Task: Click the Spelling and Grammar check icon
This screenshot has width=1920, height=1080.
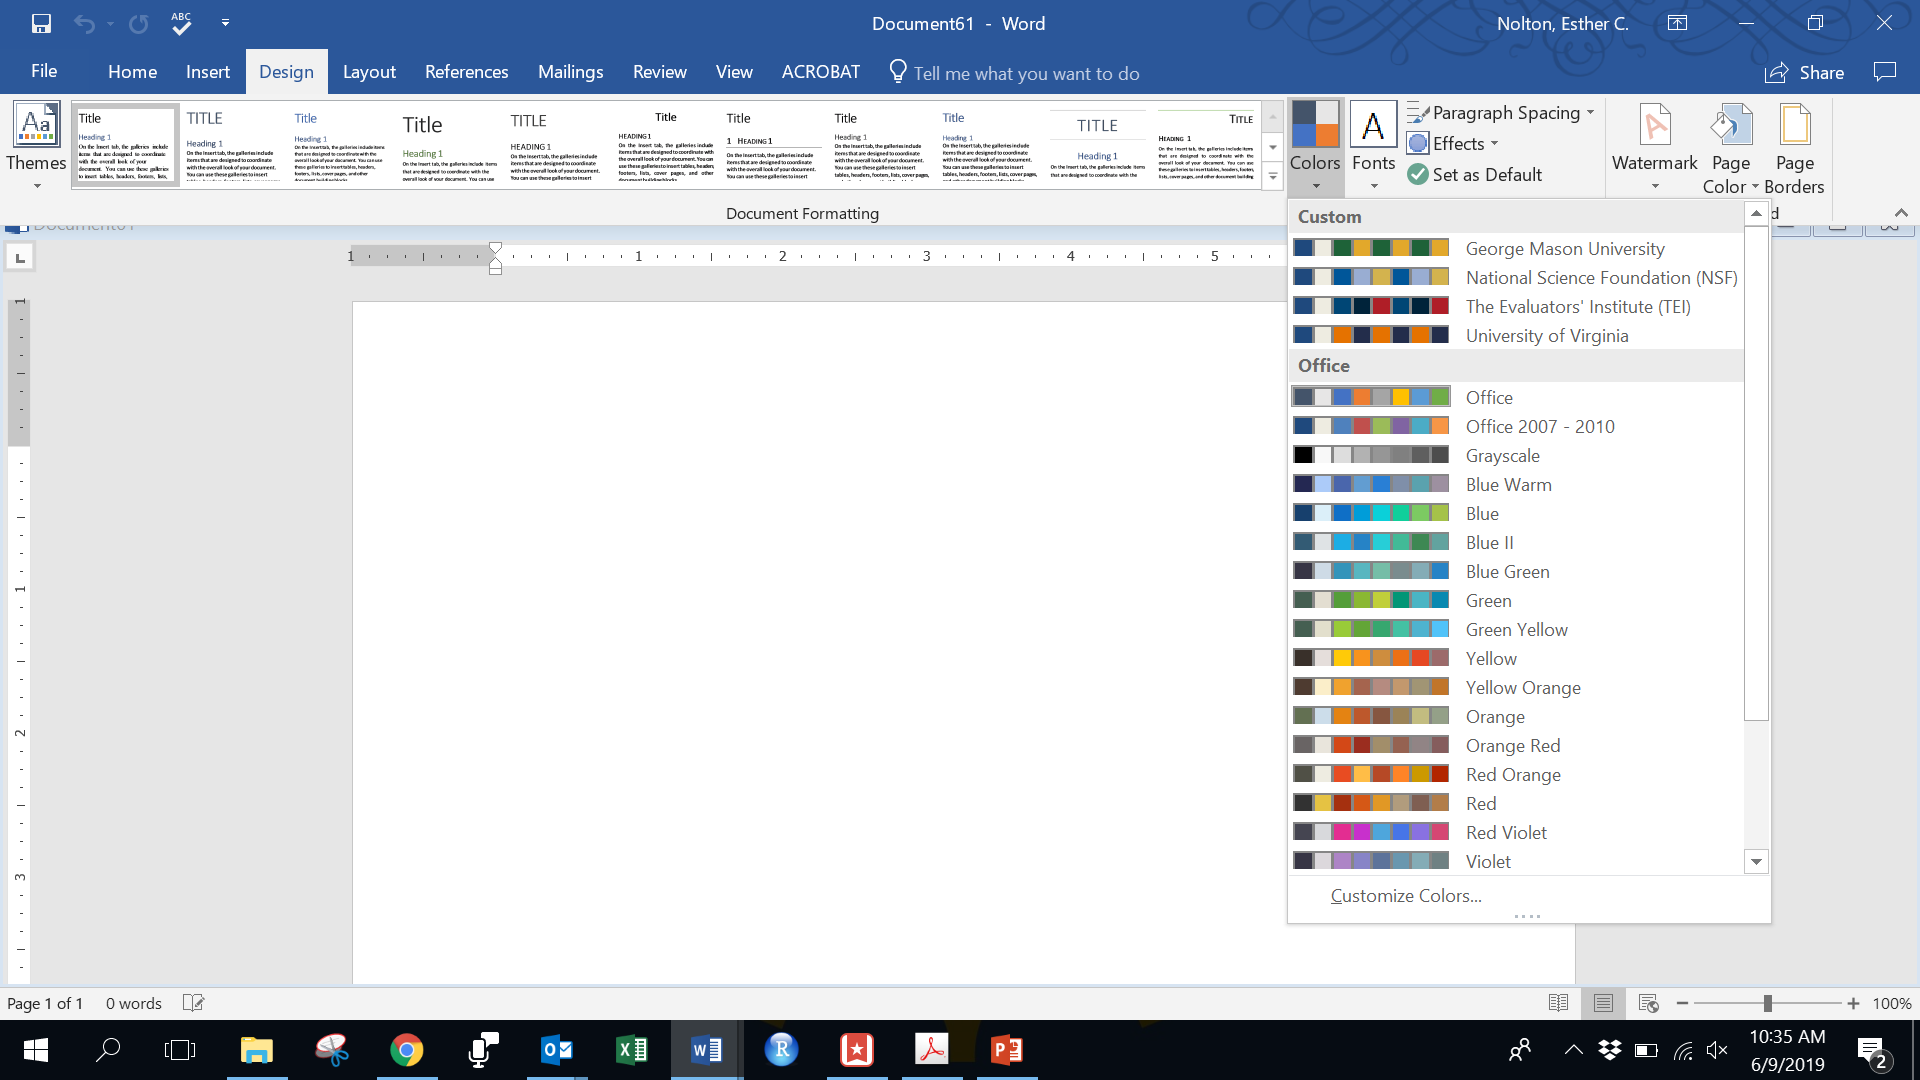Action: pos(181,23)
